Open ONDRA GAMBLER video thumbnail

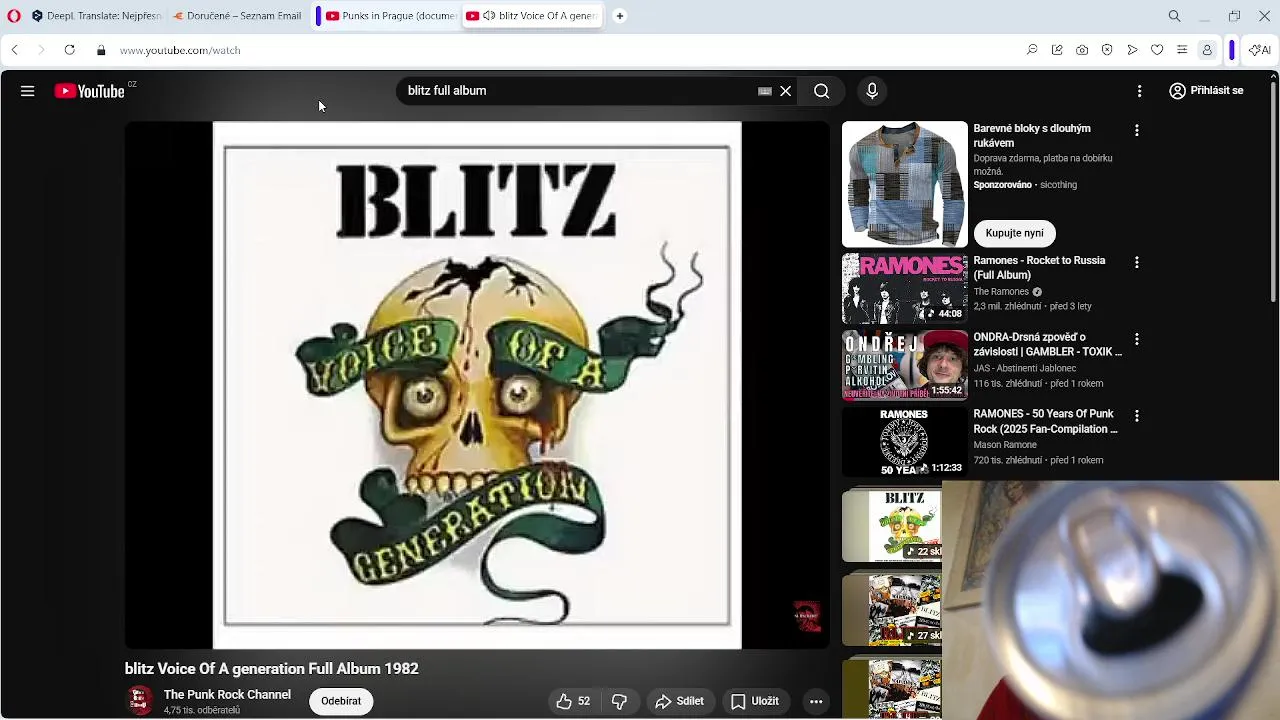coord(905,365)
